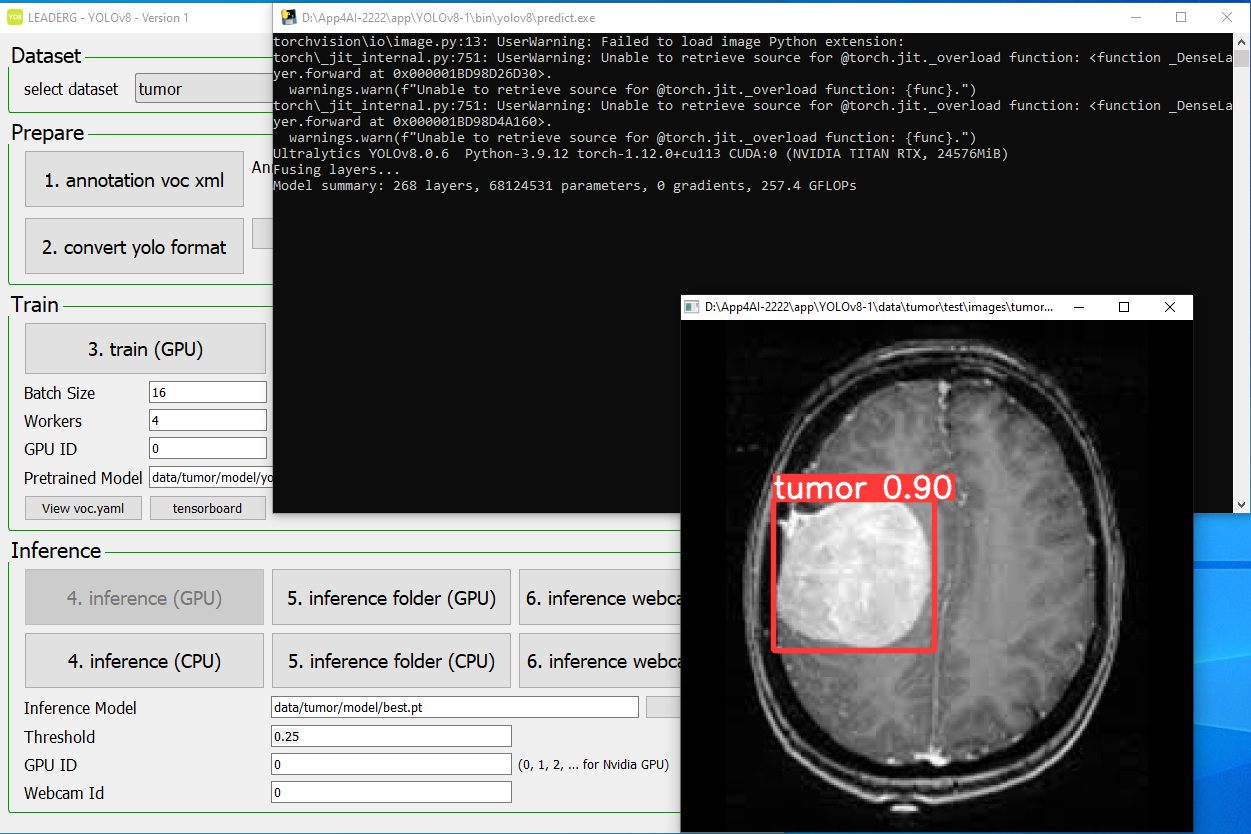Click the Threshold field showing 0.25
This screenshot has height=834, width=1251.
pos(391,736)
